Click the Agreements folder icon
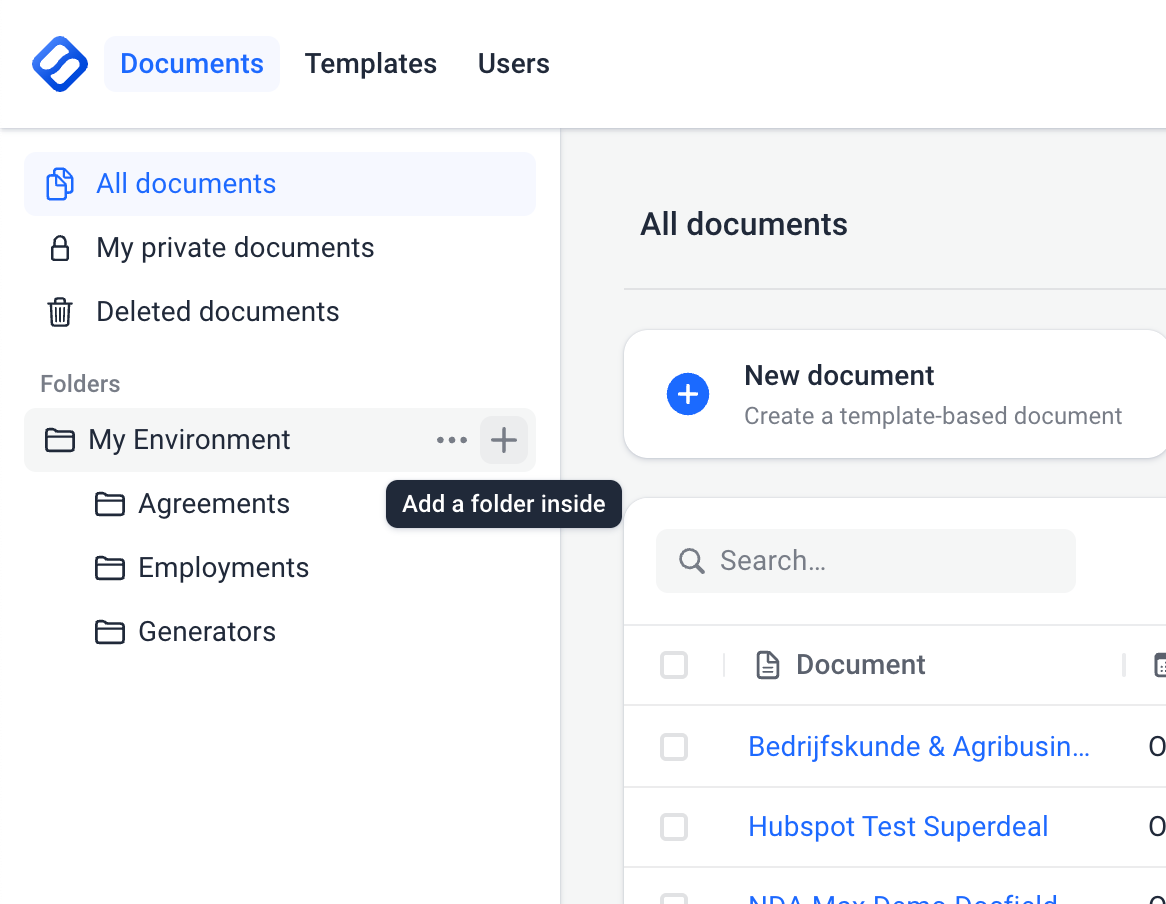 [109, 504]
